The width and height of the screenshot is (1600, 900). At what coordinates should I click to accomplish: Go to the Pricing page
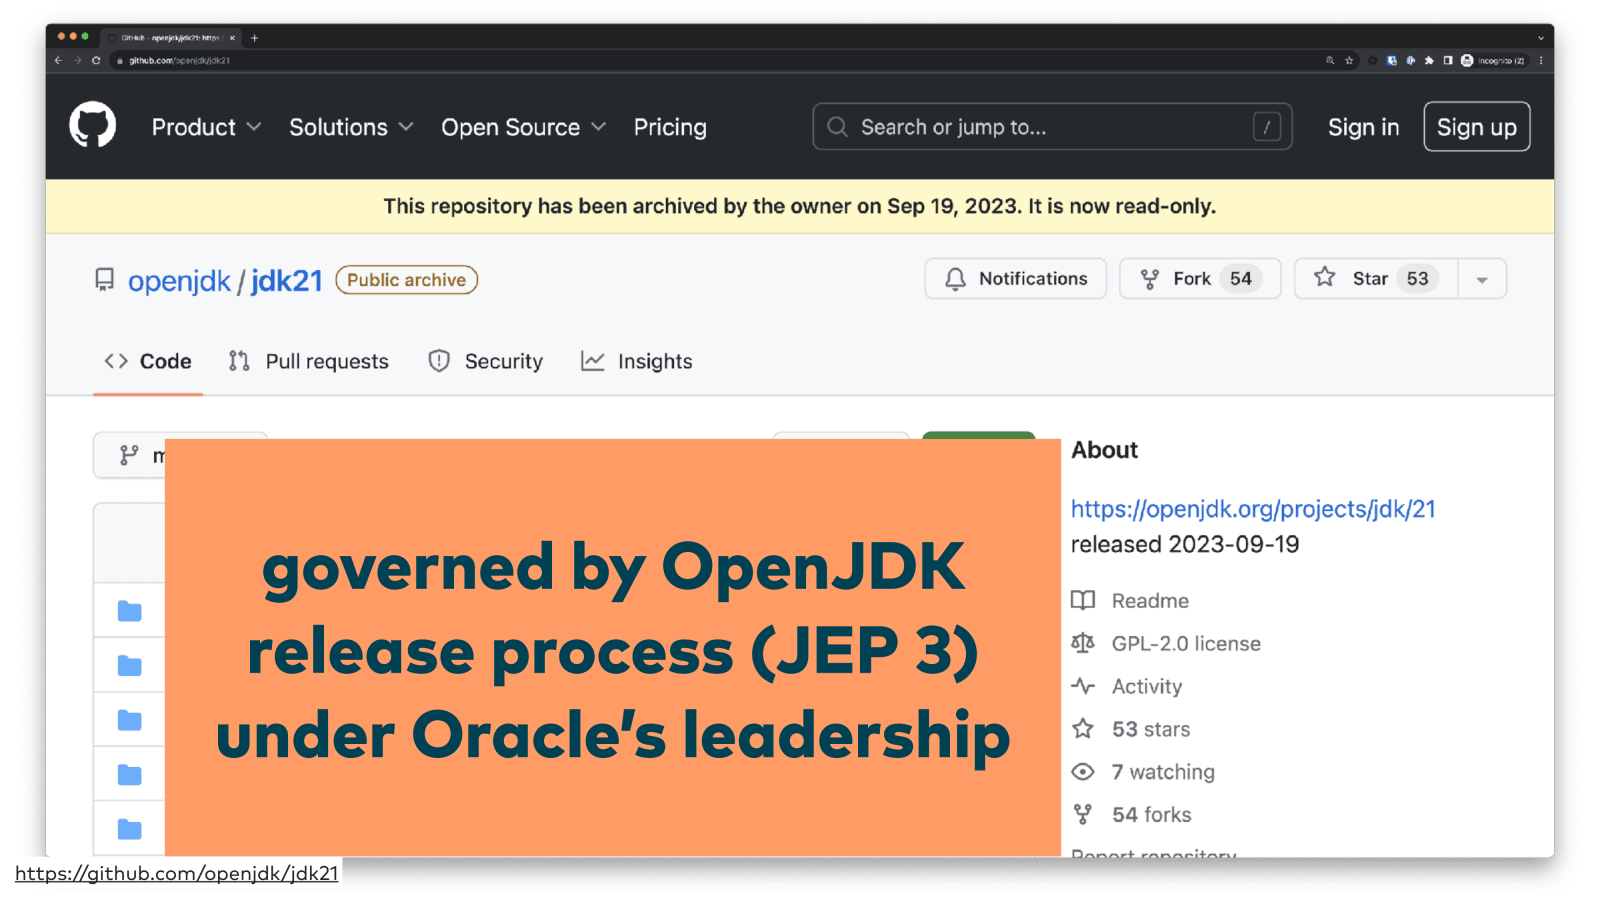pyautogui.click(x=670, y=127)
